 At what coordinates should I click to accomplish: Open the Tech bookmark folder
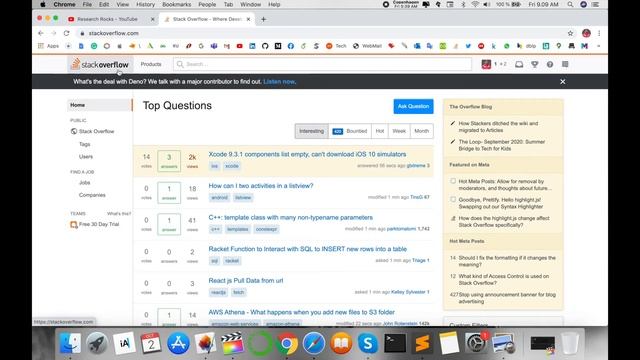pos(336,46)
